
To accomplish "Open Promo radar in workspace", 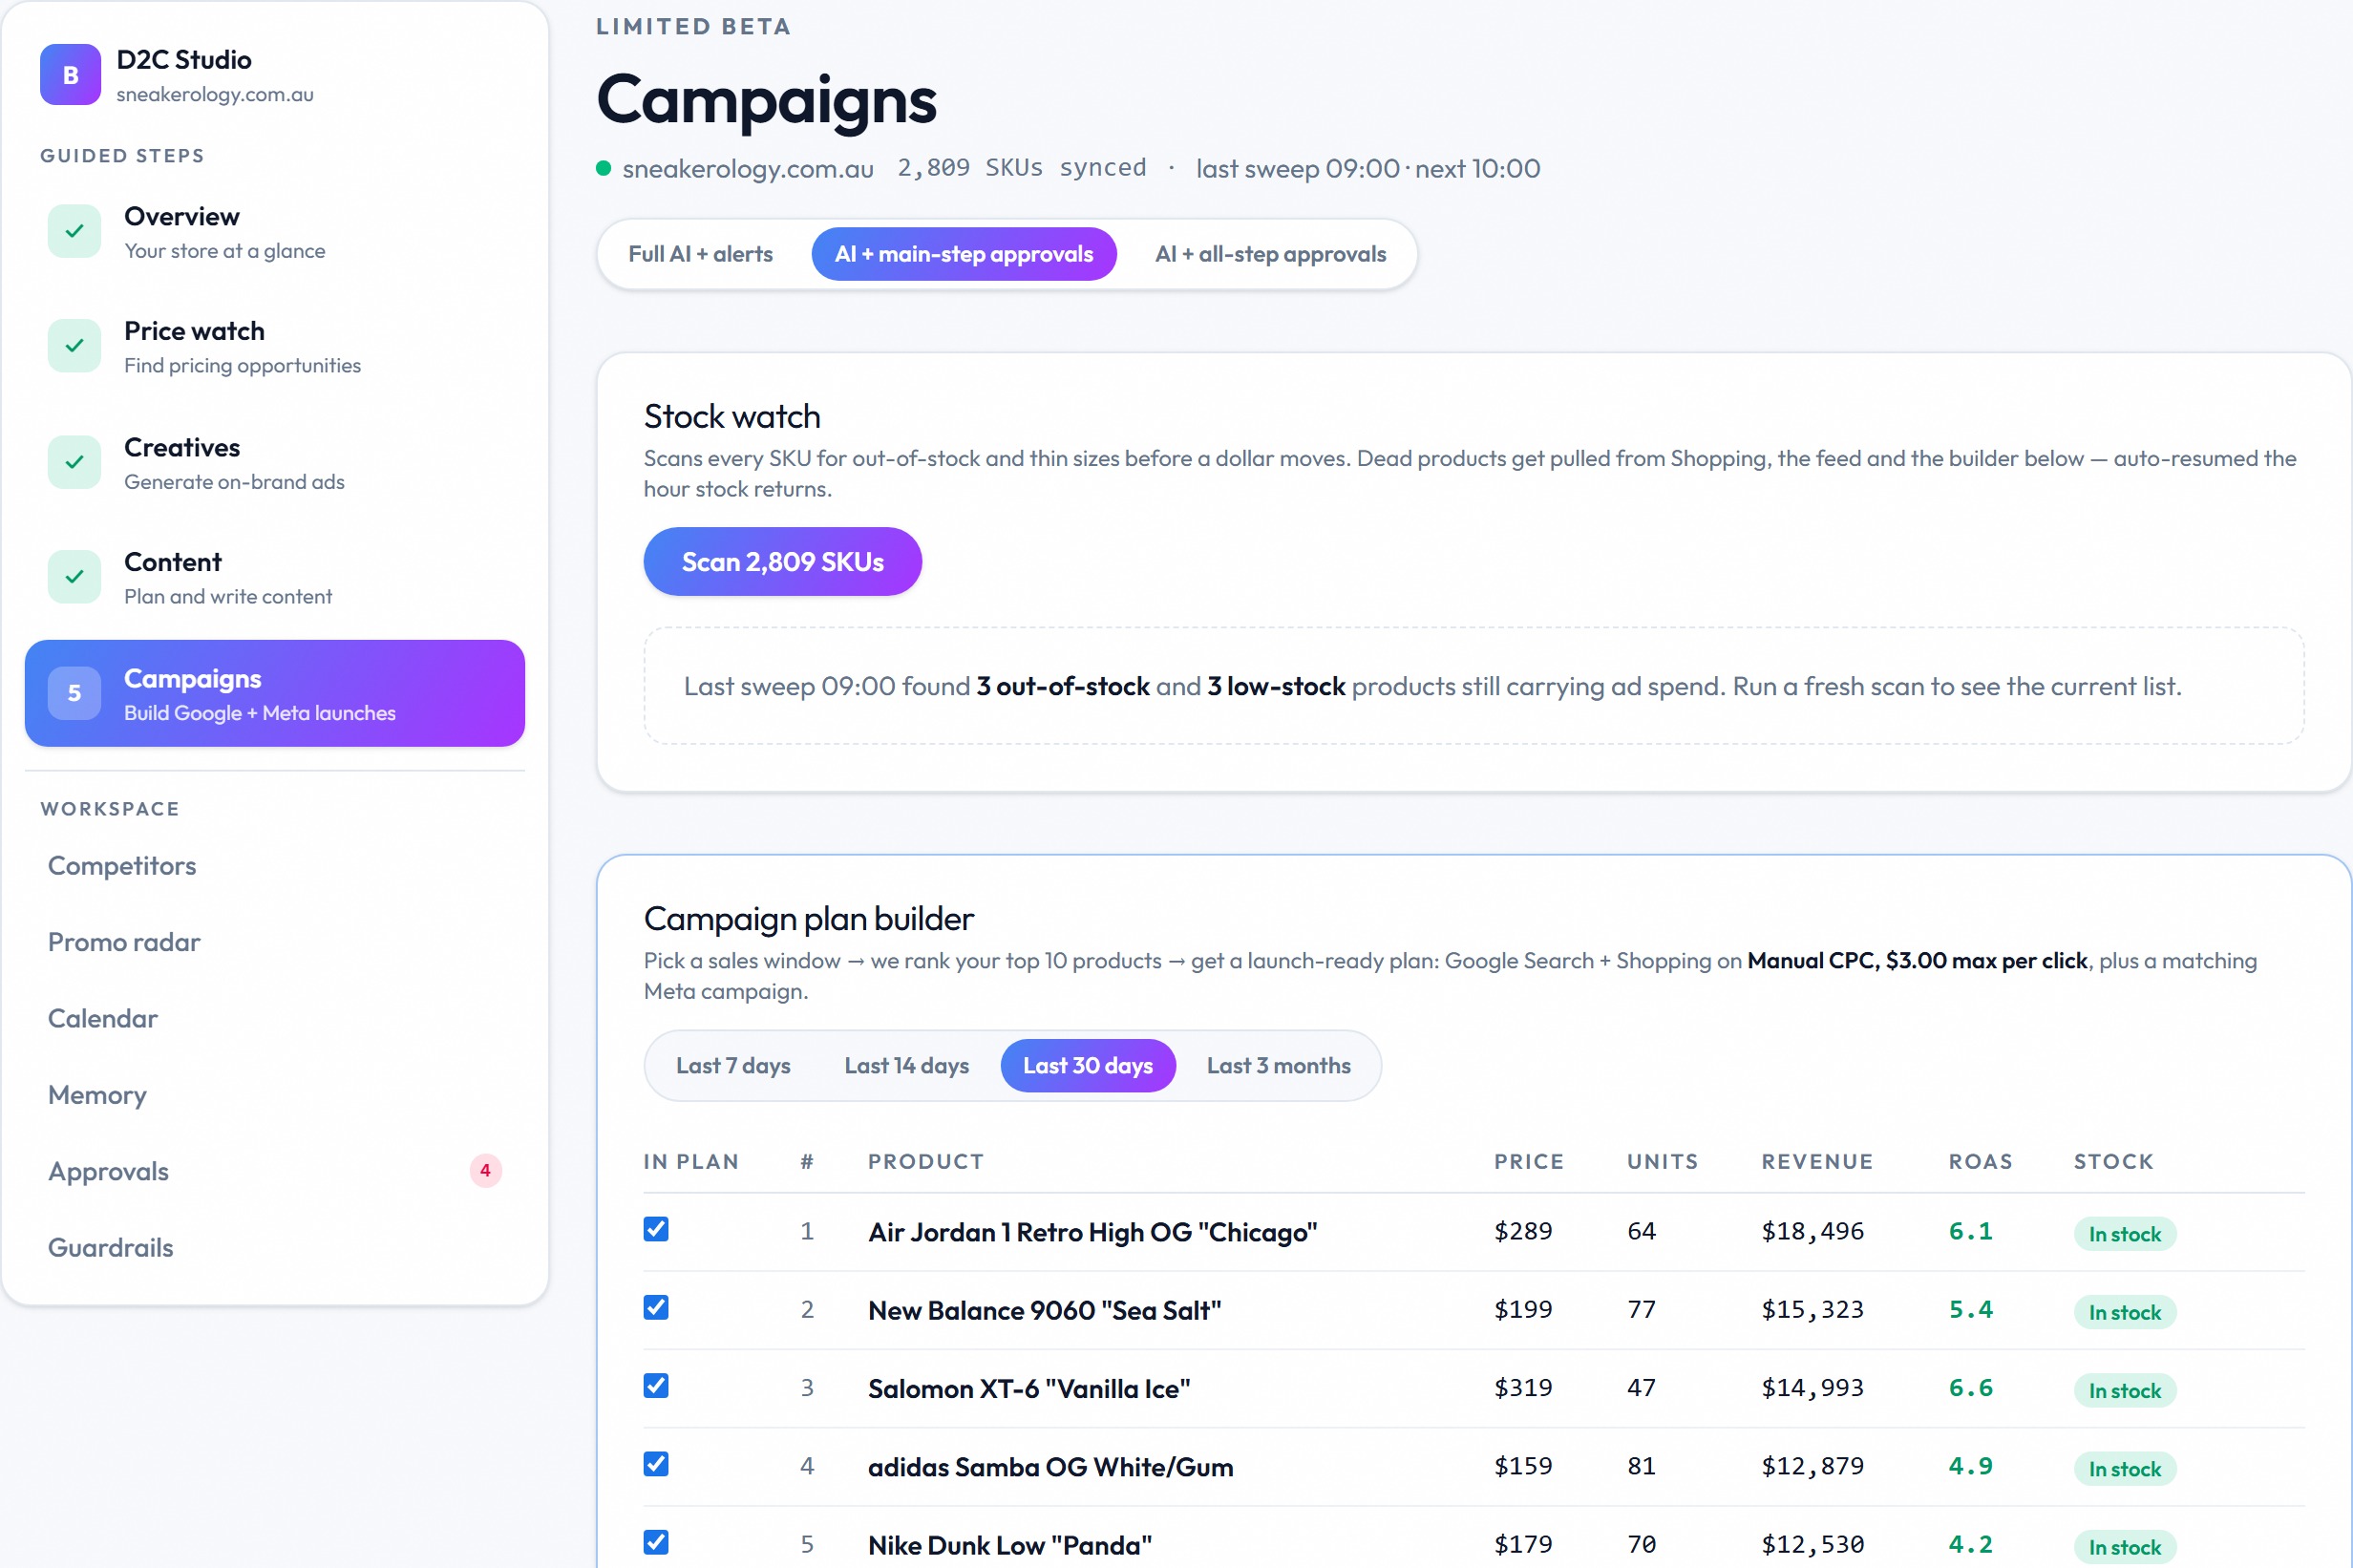I will pyautogui.click(x=275, y=942).
